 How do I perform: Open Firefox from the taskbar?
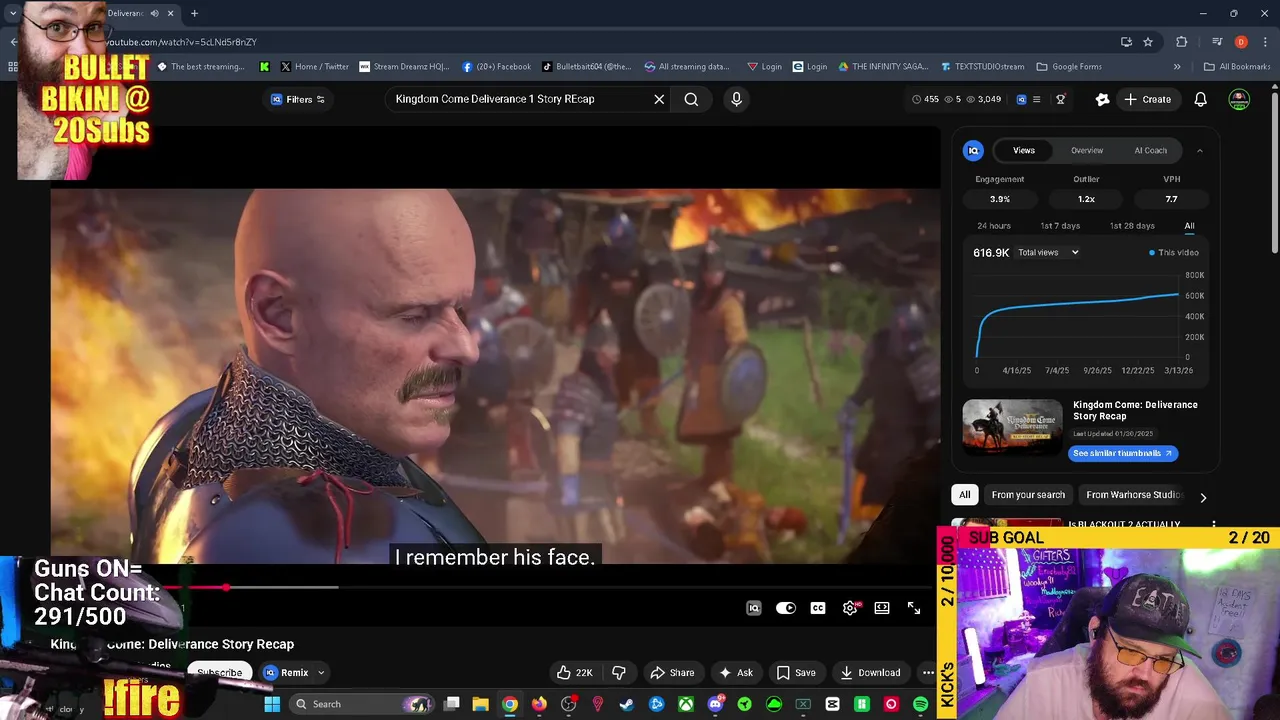(x=539, y=704)
